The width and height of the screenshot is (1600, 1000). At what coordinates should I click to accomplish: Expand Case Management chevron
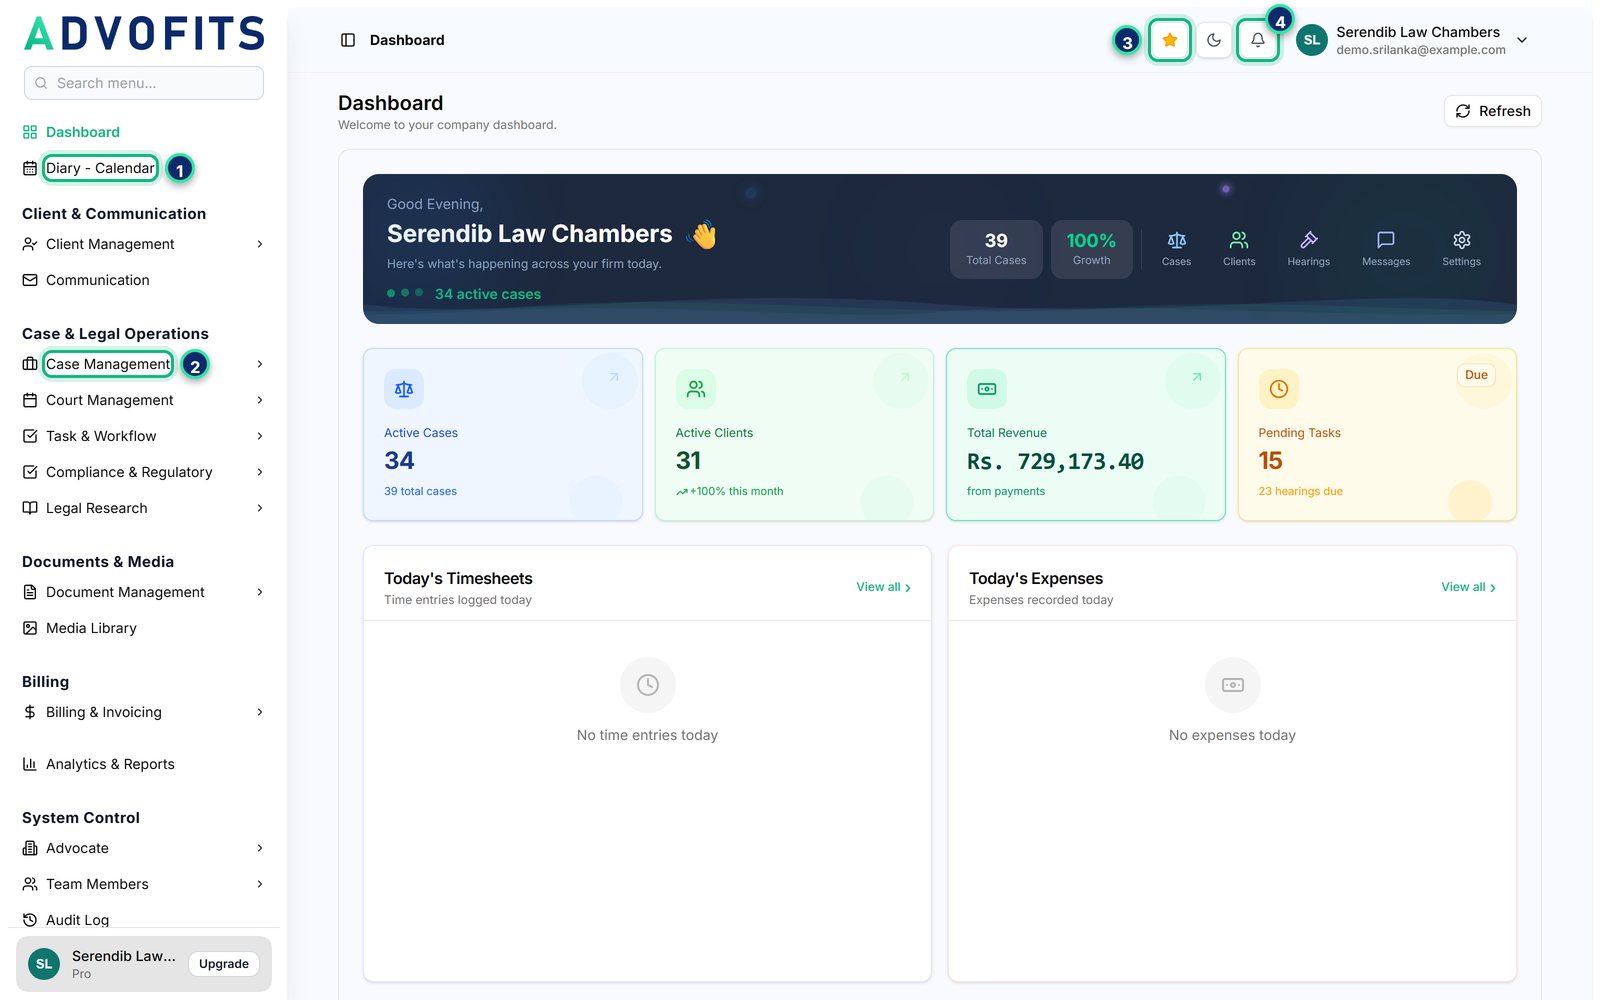click(260, 364)
